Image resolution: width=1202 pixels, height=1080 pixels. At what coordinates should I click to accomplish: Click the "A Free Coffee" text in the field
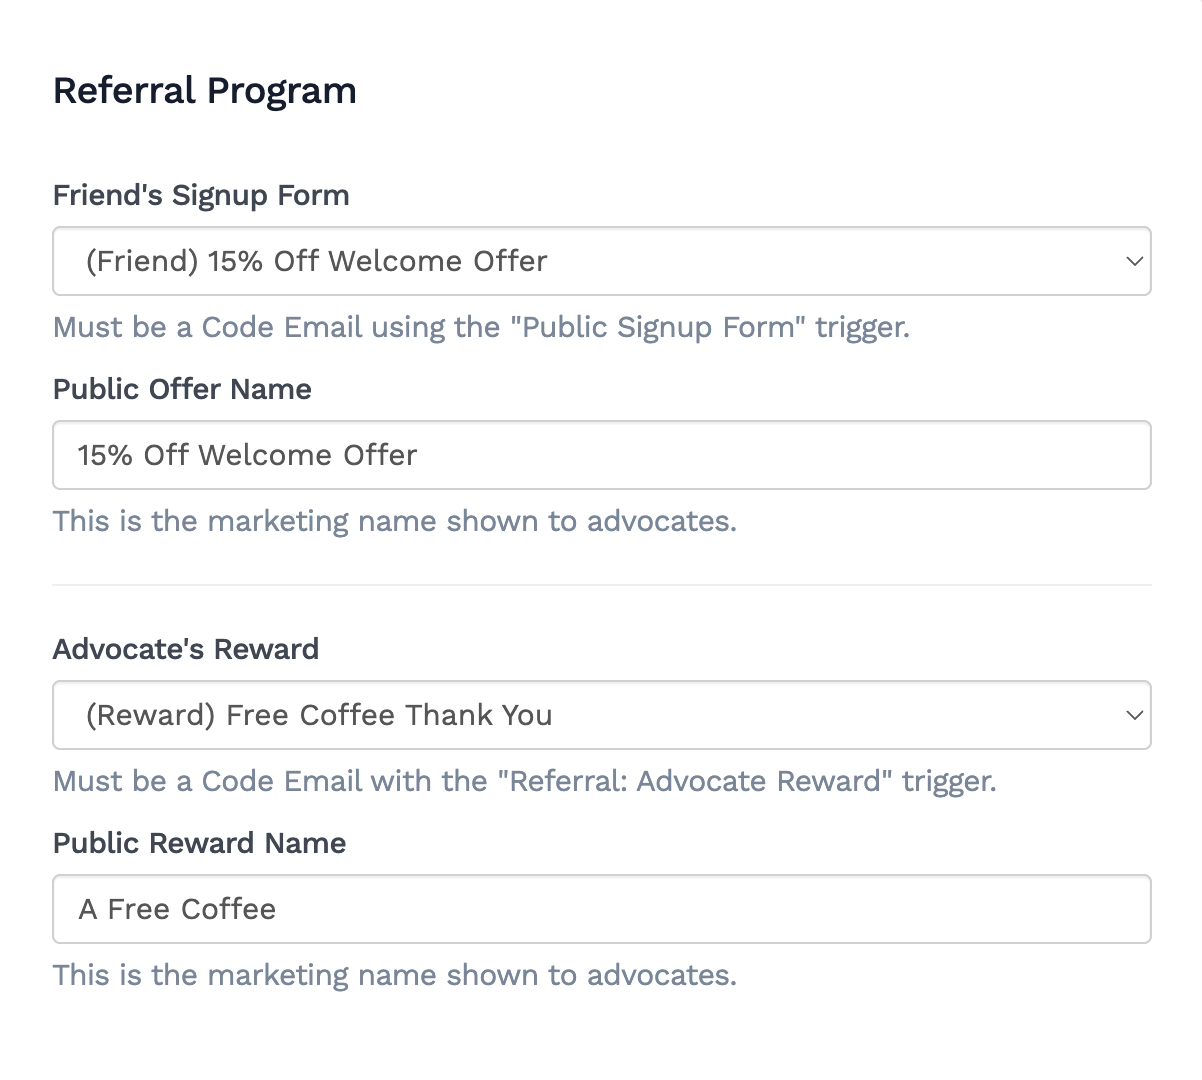pos(177,909)
